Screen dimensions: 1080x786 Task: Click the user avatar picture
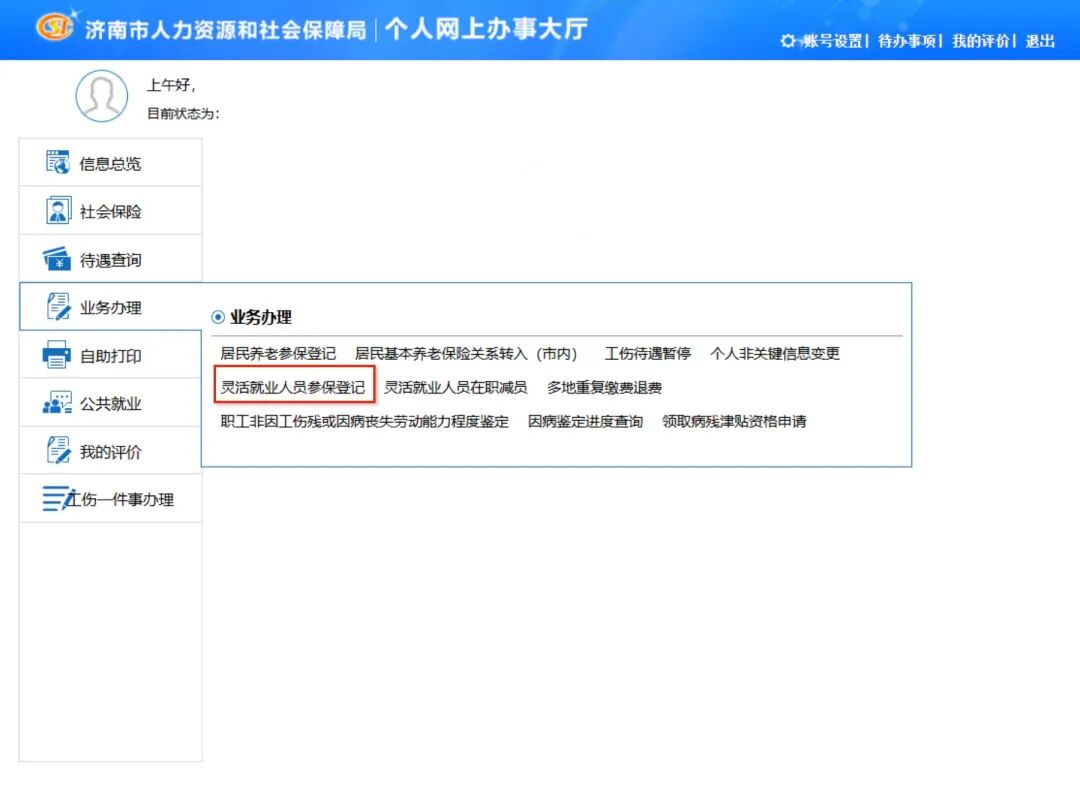click(102, 96)
